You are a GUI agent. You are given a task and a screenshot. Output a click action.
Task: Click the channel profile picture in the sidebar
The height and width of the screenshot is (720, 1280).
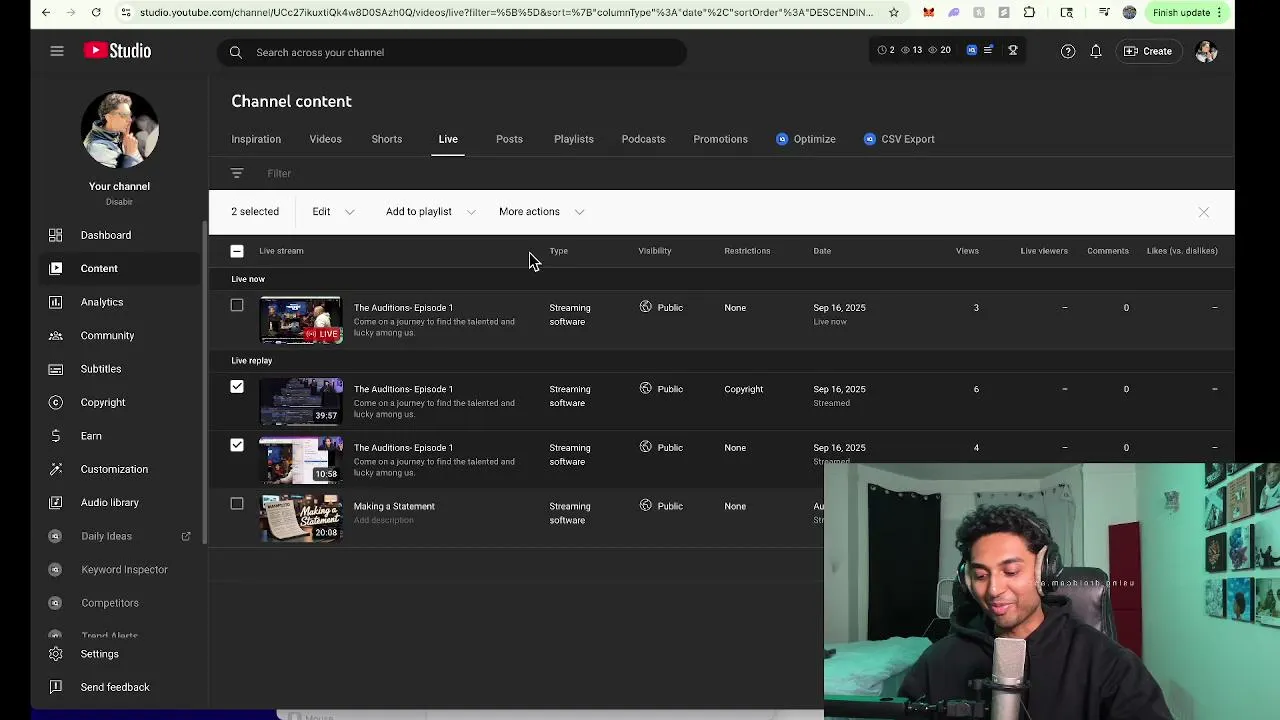119,129
